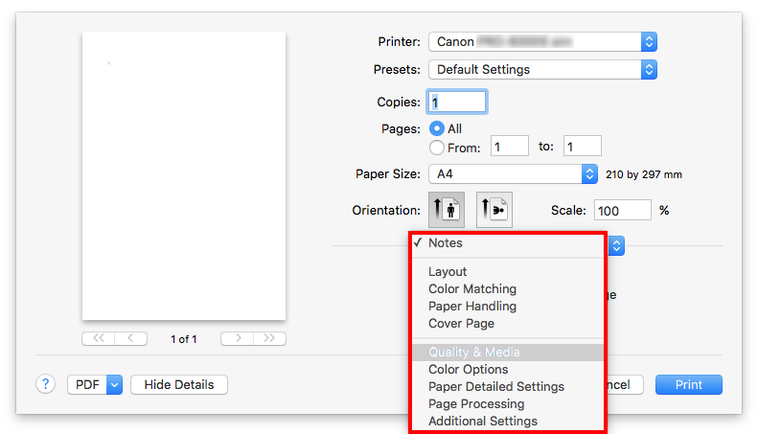This screenshot has width=758, height=434.
Task: Go to previous page in preview
Action: pyautogui.click(x=131, y=339)
